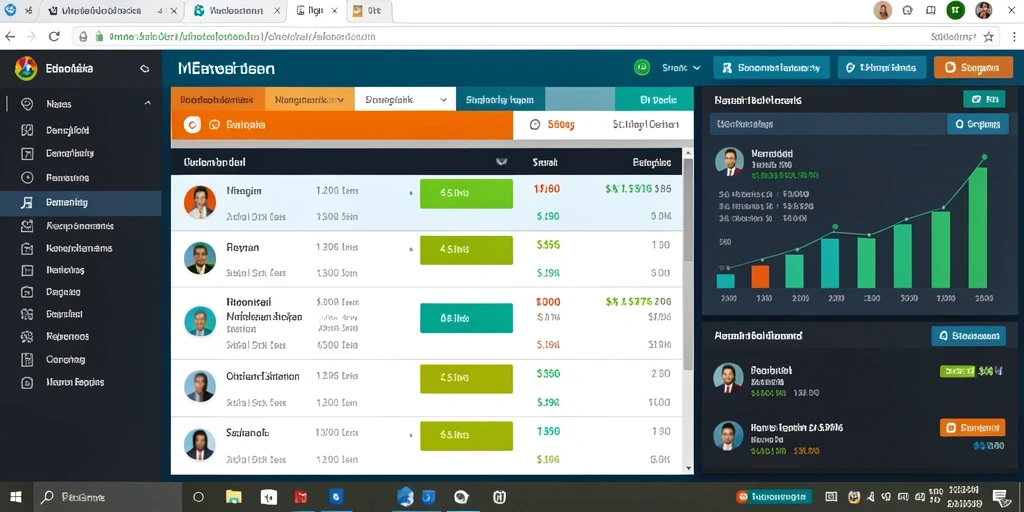Click the green circular icon in the header
The height and width of the screenshot is (512, 1024).
(x=641, y=67)
